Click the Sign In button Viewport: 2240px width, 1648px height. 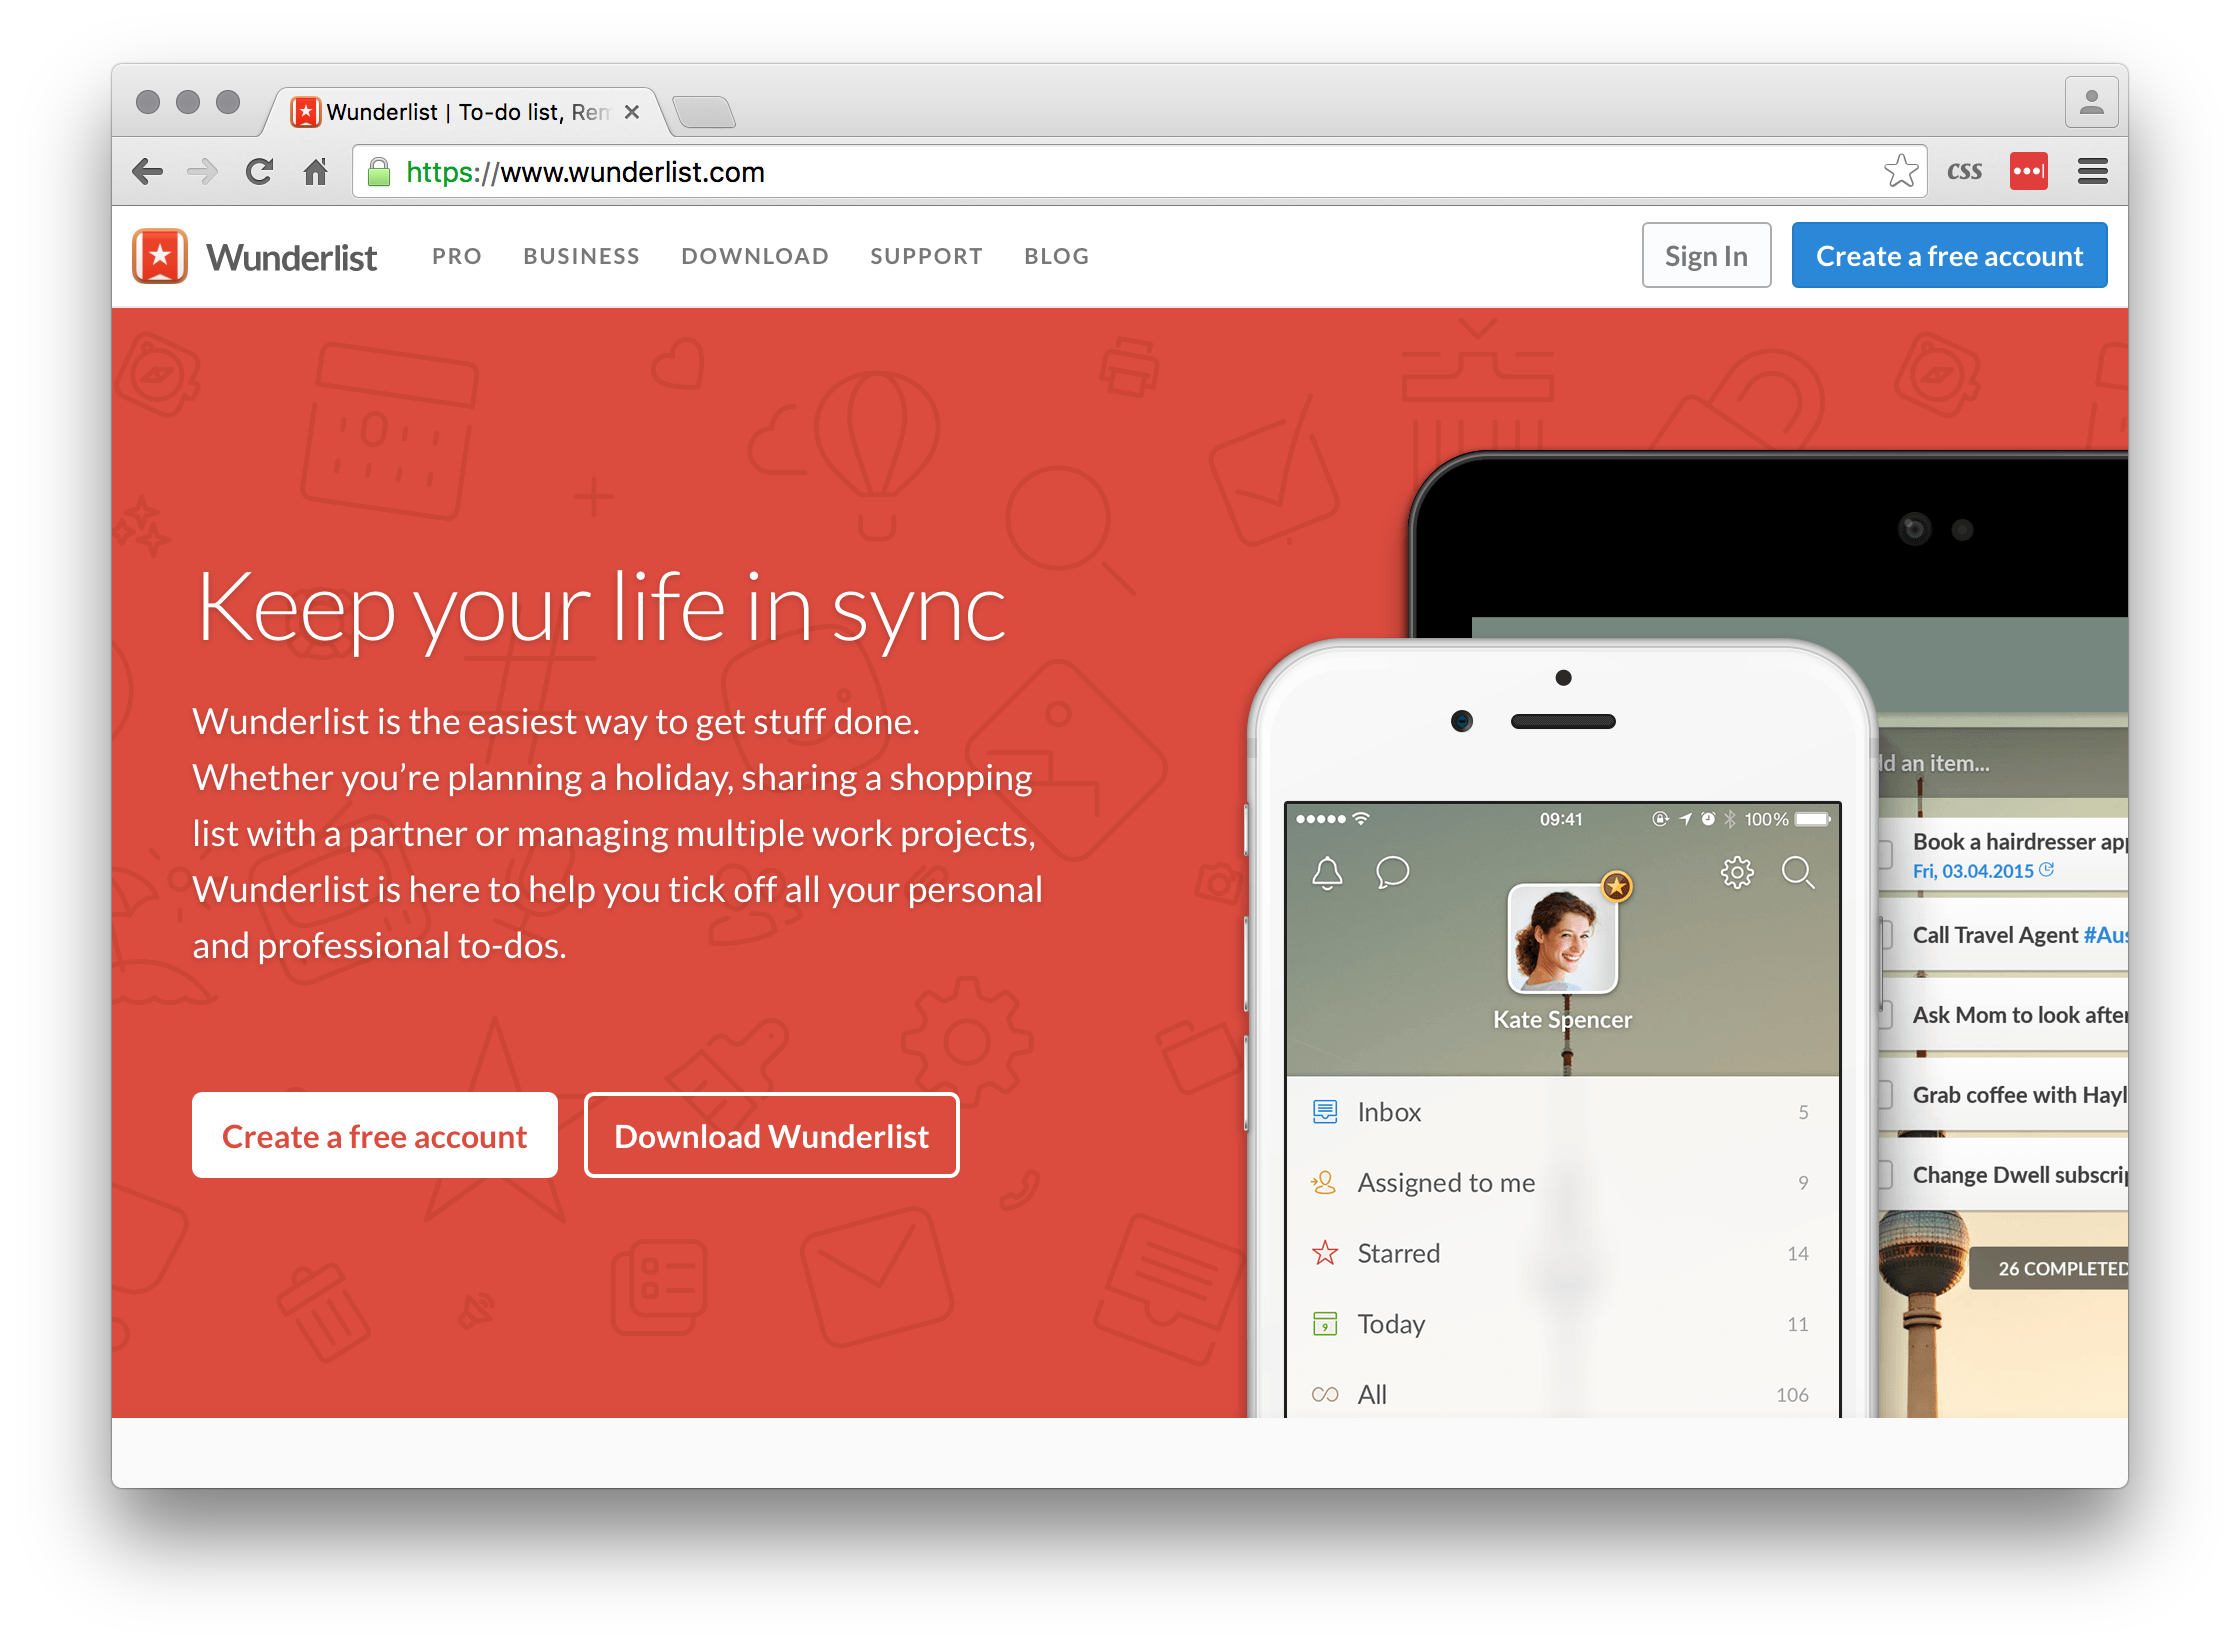pos(1706,255)
